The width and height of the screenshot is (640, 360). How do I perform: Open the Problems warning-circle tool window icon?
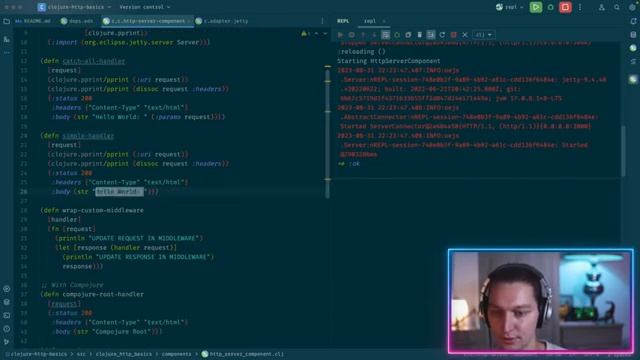pos(7,329)
